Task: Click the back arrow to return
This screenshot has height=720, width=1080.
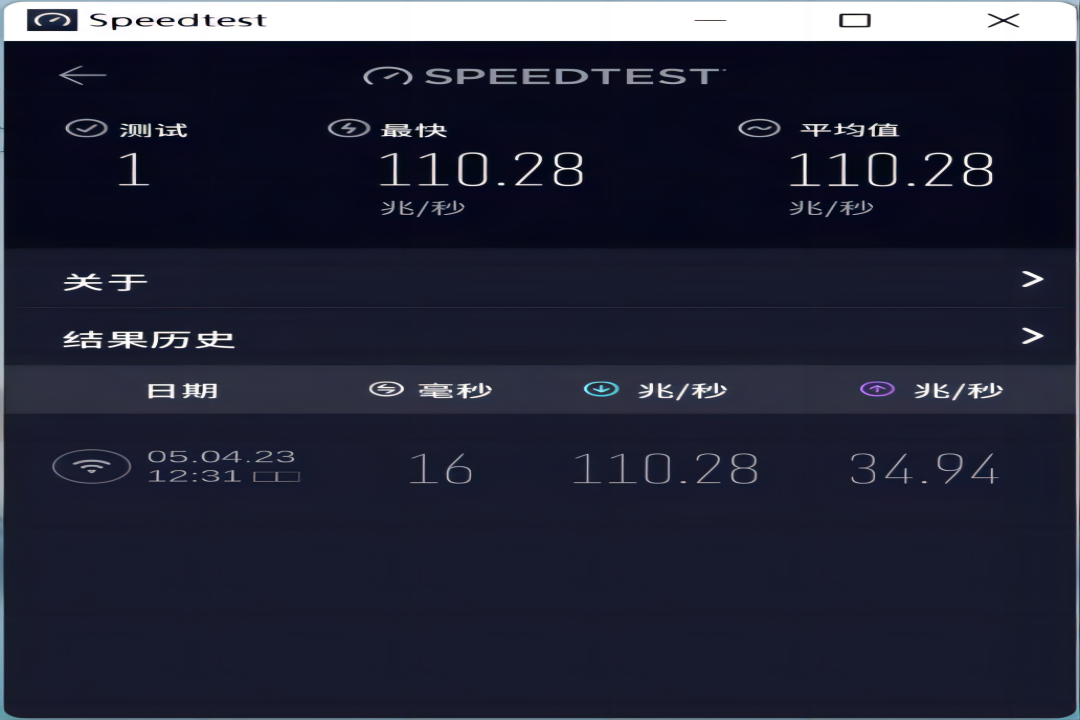Action: pyautogui.click(x=83, y=74)
